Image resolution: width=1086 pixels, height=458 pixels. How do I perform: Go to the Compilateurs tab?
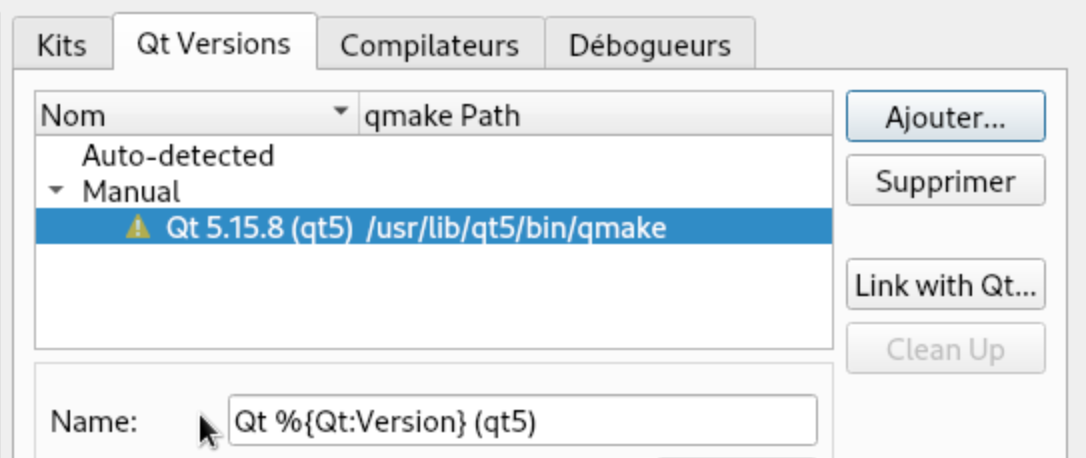click(429, 46)
